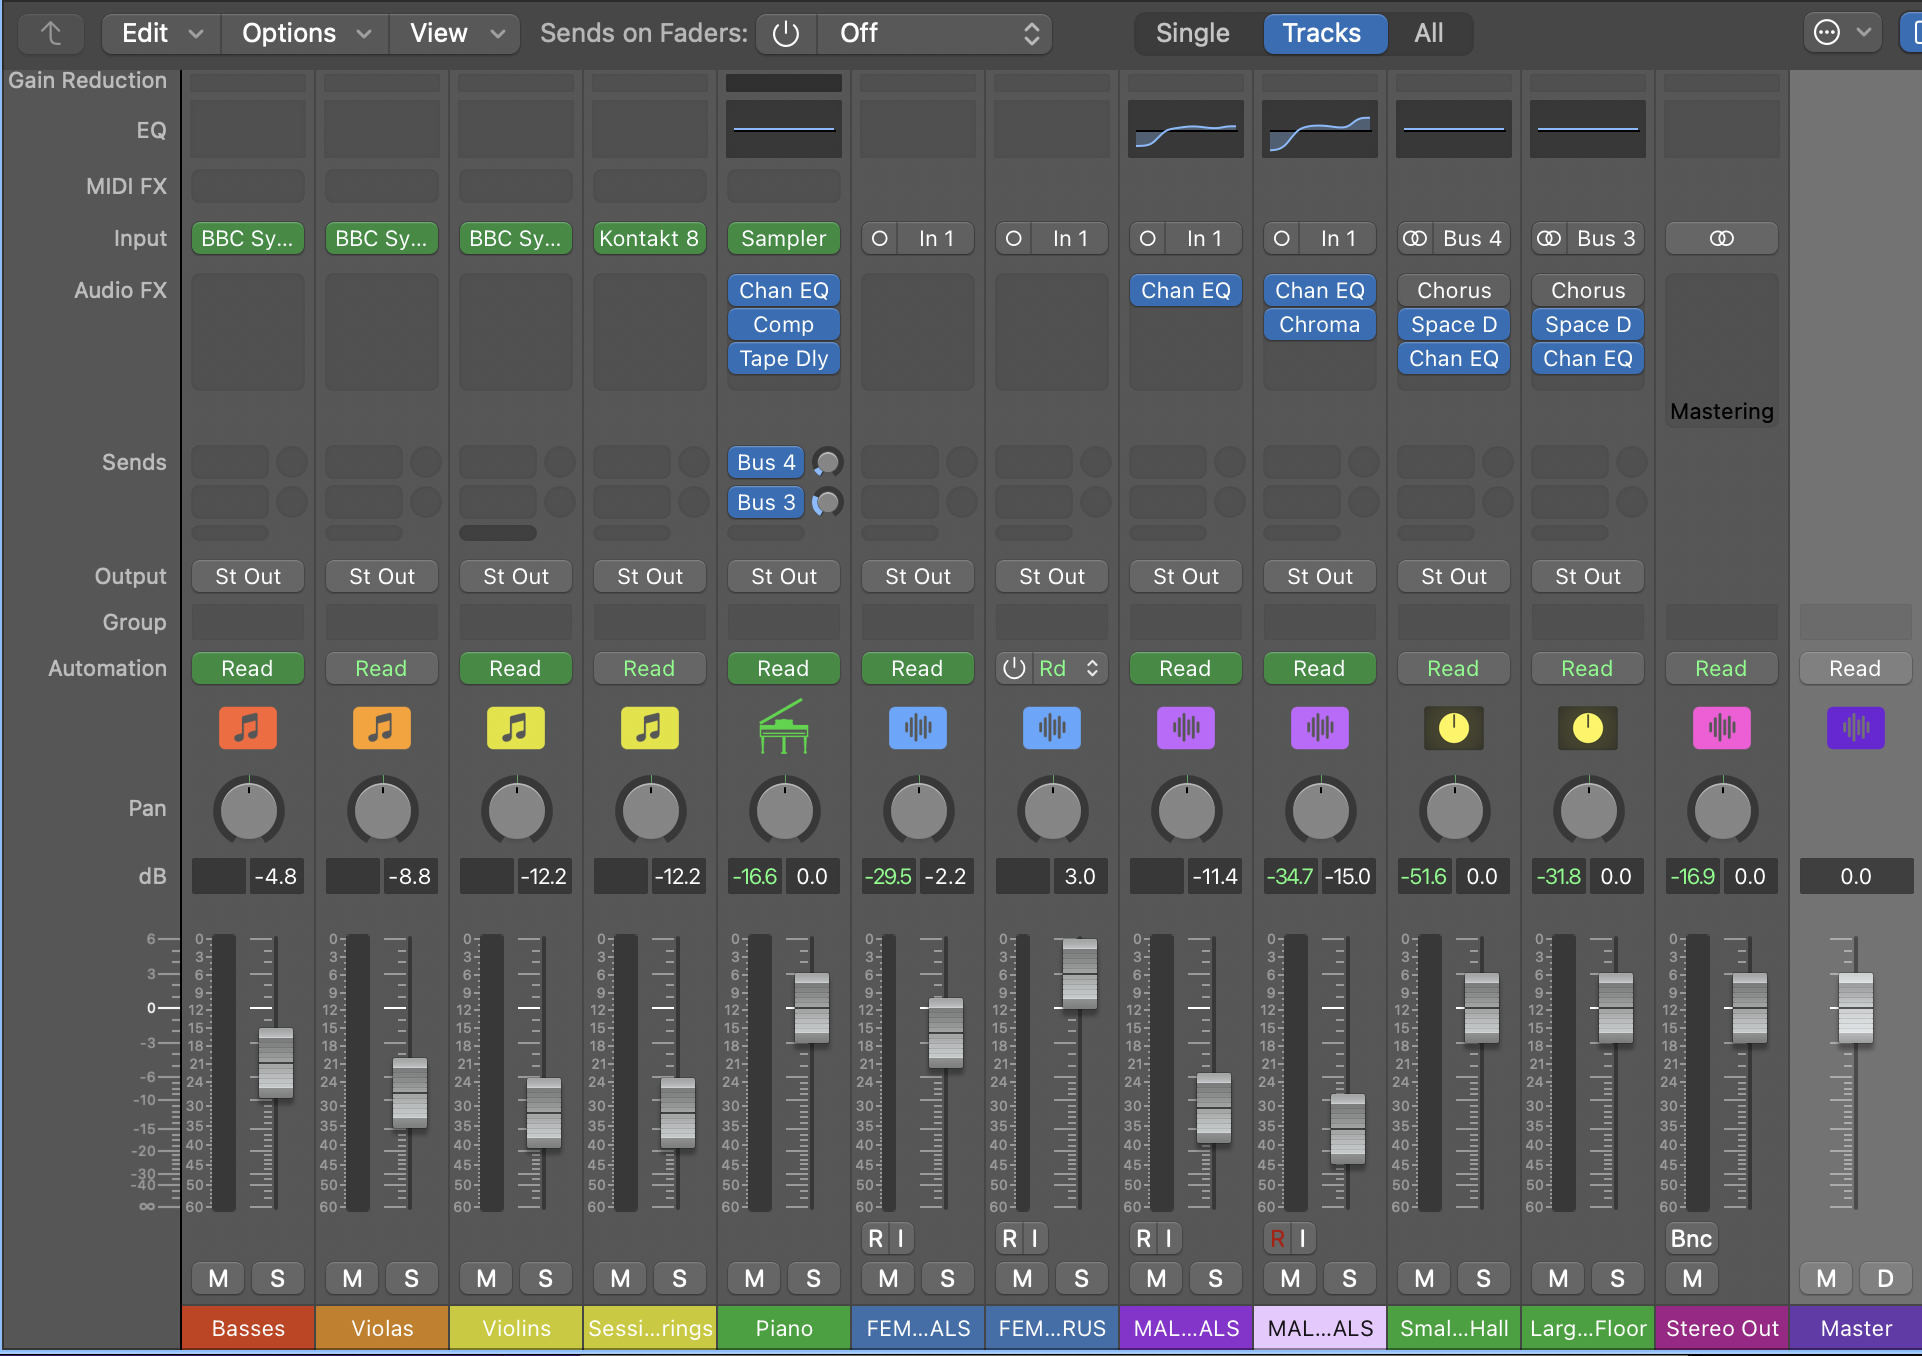
Task: Click the FEM...RUS blue waveform icon
Action: pyautogui.click(x=1051, y=727)
